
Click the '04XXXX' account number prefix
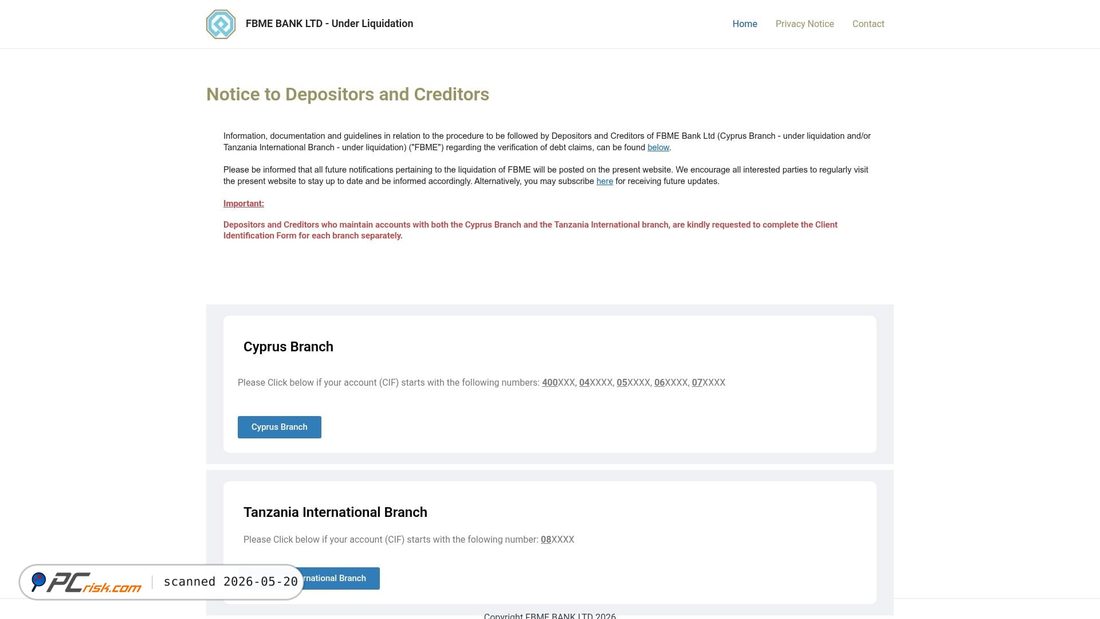[x=596, y=382]
